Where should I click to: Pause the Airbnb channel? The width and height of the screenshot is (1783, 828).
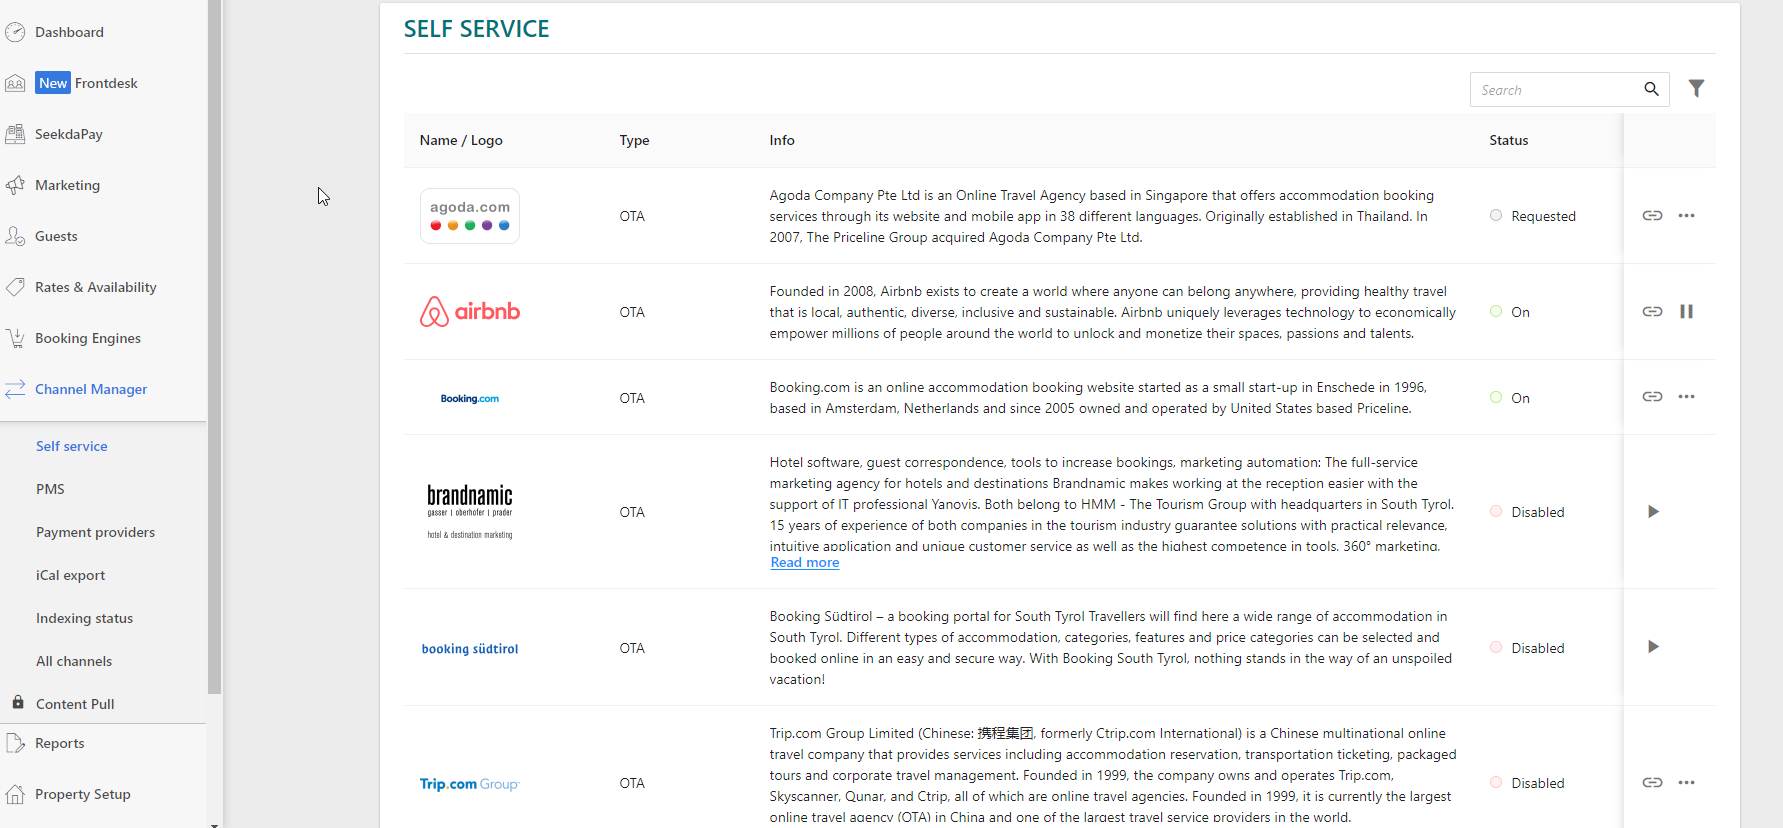coord(1687,312)
